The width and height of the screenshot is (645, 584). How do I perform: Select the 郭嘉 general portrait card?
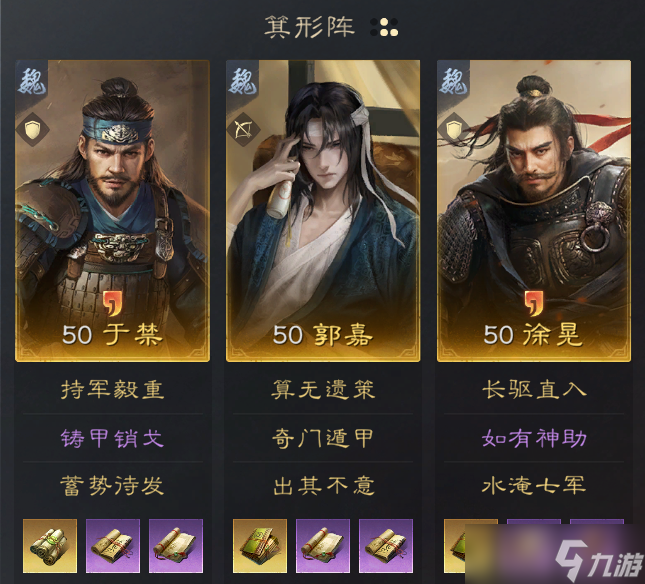[x=323, y=211]
